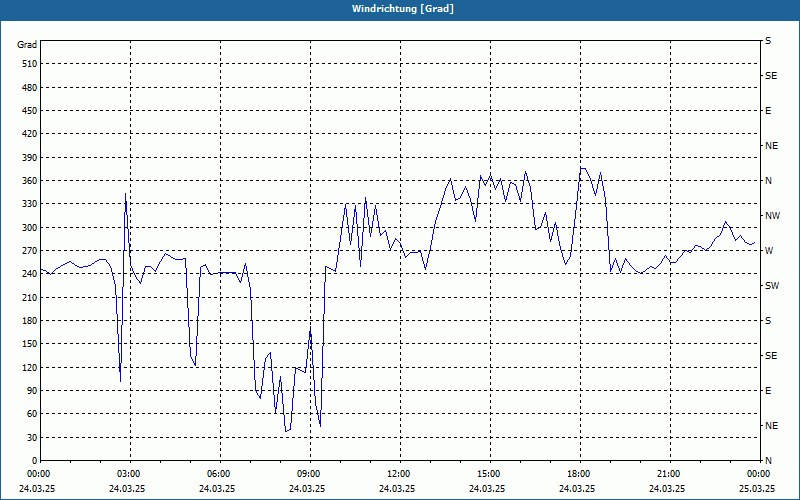
Task: Click the 210 degree axis label
Action: [x=29, y=297]
